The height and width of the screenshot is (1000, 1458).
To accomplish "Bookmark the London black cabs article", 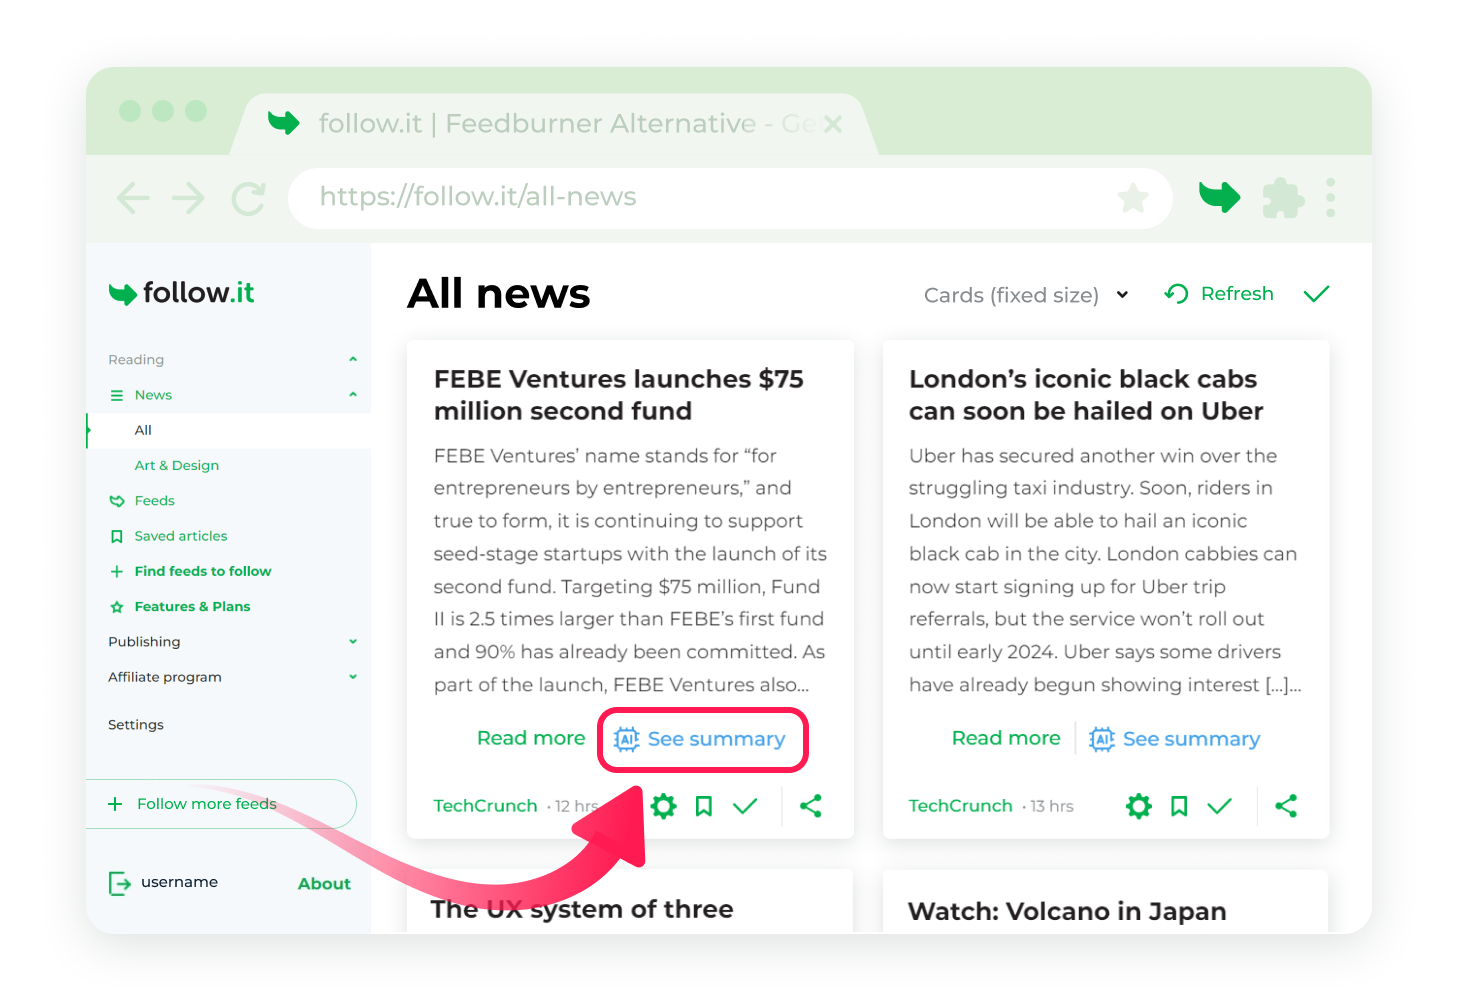I will point(1179,806).
